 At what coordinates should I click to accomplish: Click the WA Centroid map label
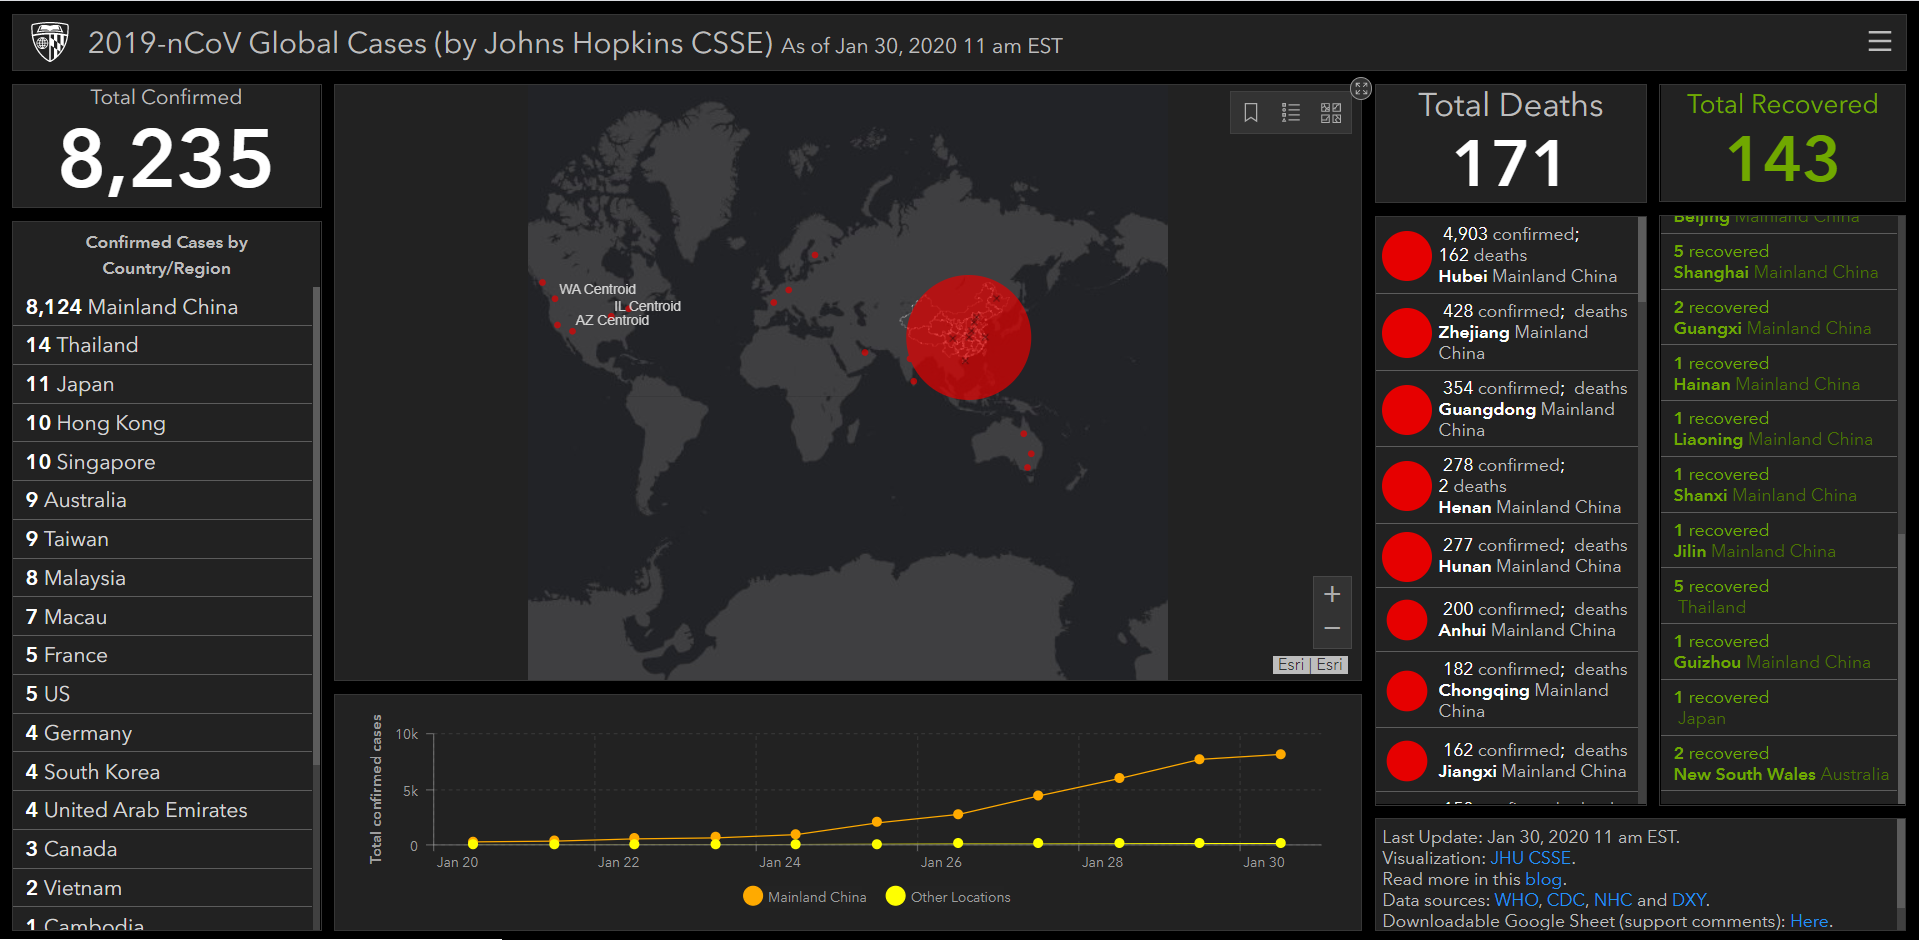pos(597,289)
